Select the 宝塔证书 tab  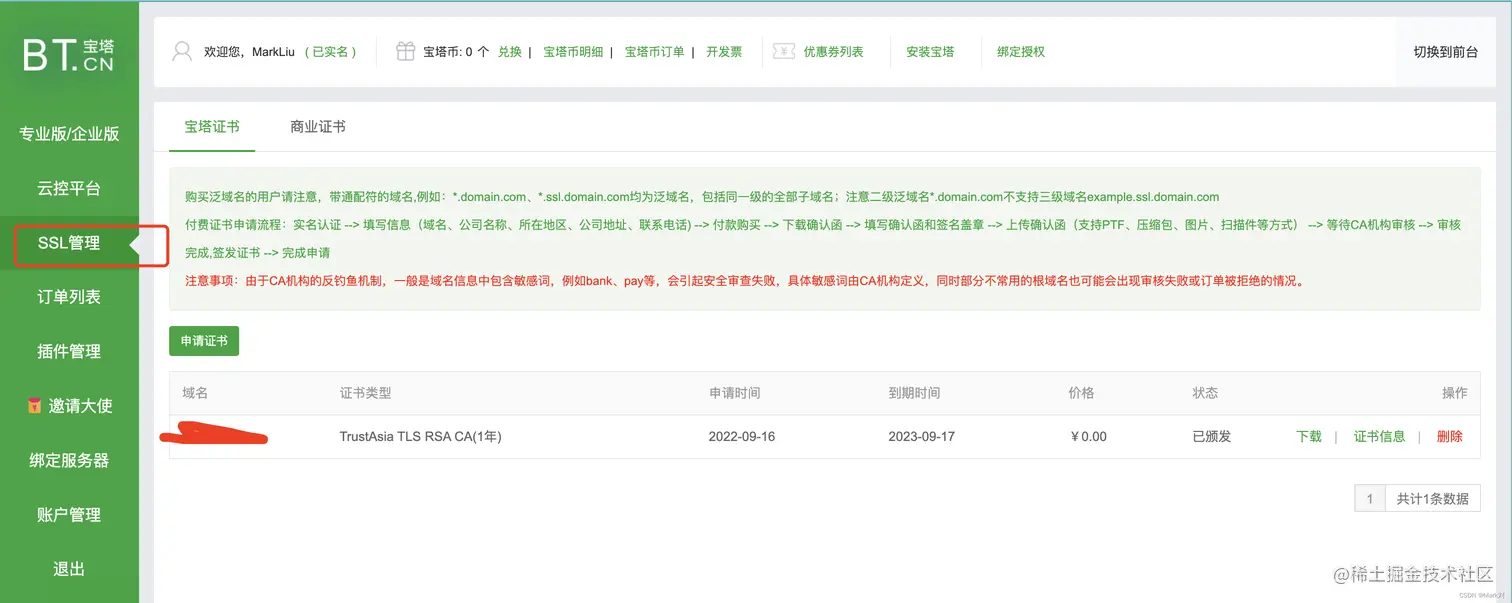click(x=212, y=127)
